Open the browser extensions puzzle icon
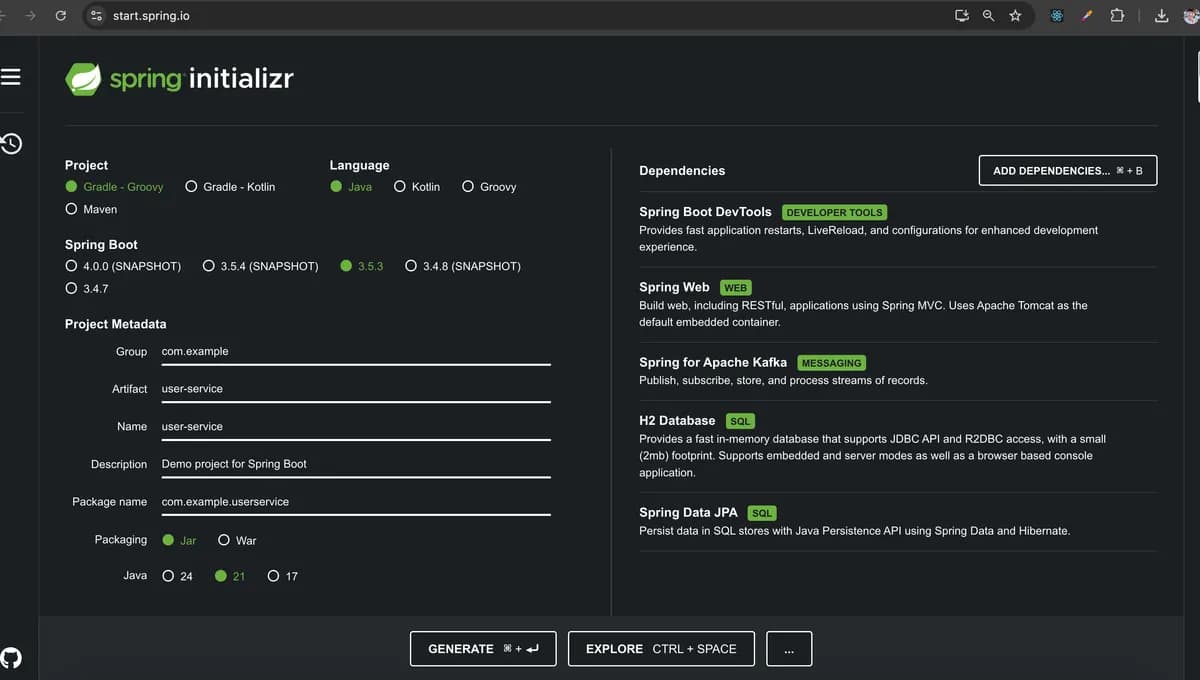 1117,16
